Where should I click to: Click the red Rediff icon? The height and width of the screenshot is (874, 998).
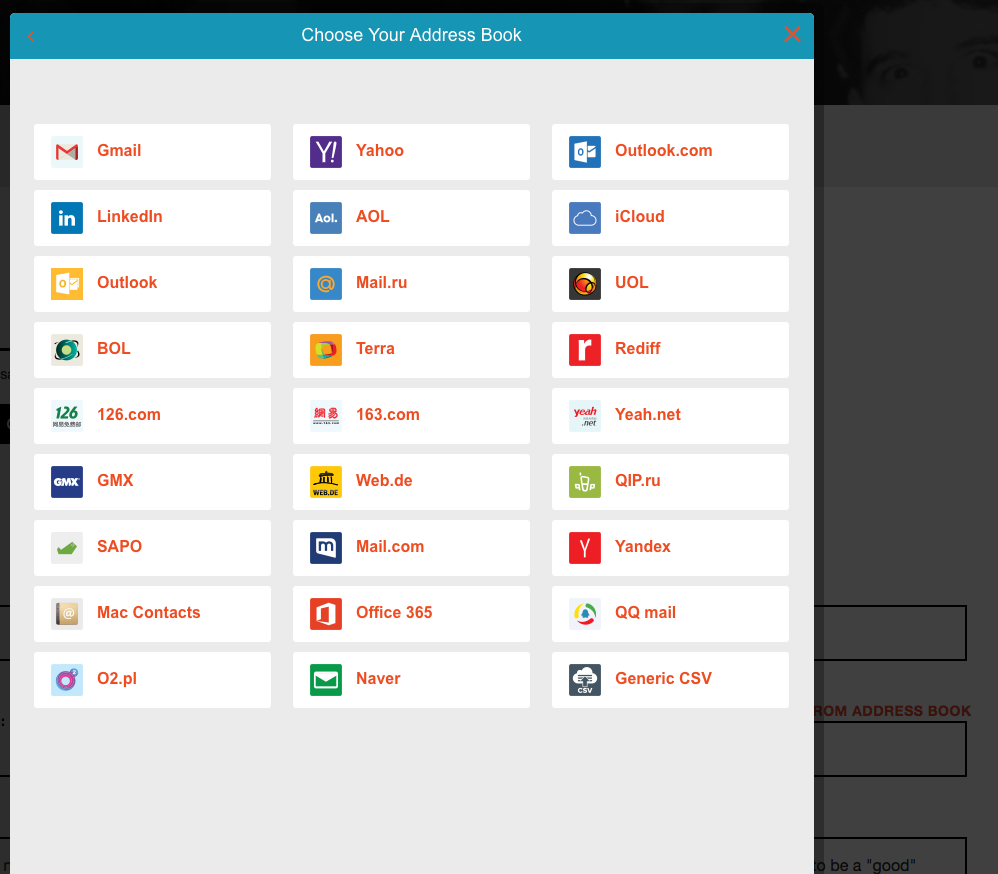tap(585, 349)
